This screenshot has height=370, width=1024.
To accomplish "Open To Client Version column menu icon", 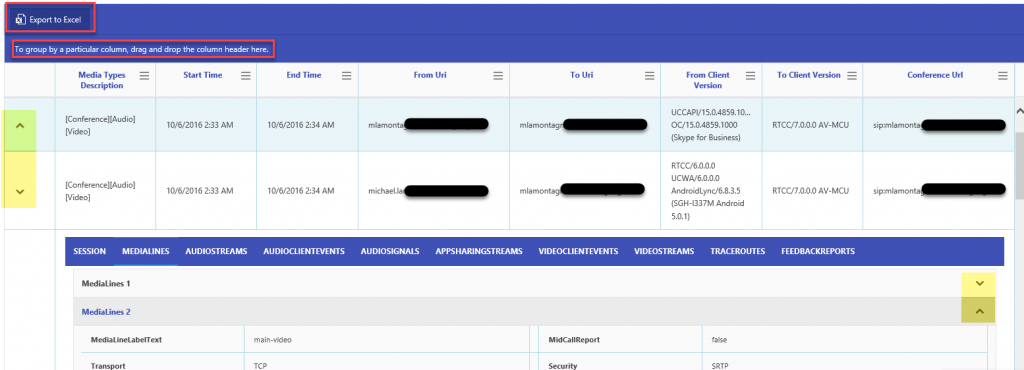I will tap(852, 76).
